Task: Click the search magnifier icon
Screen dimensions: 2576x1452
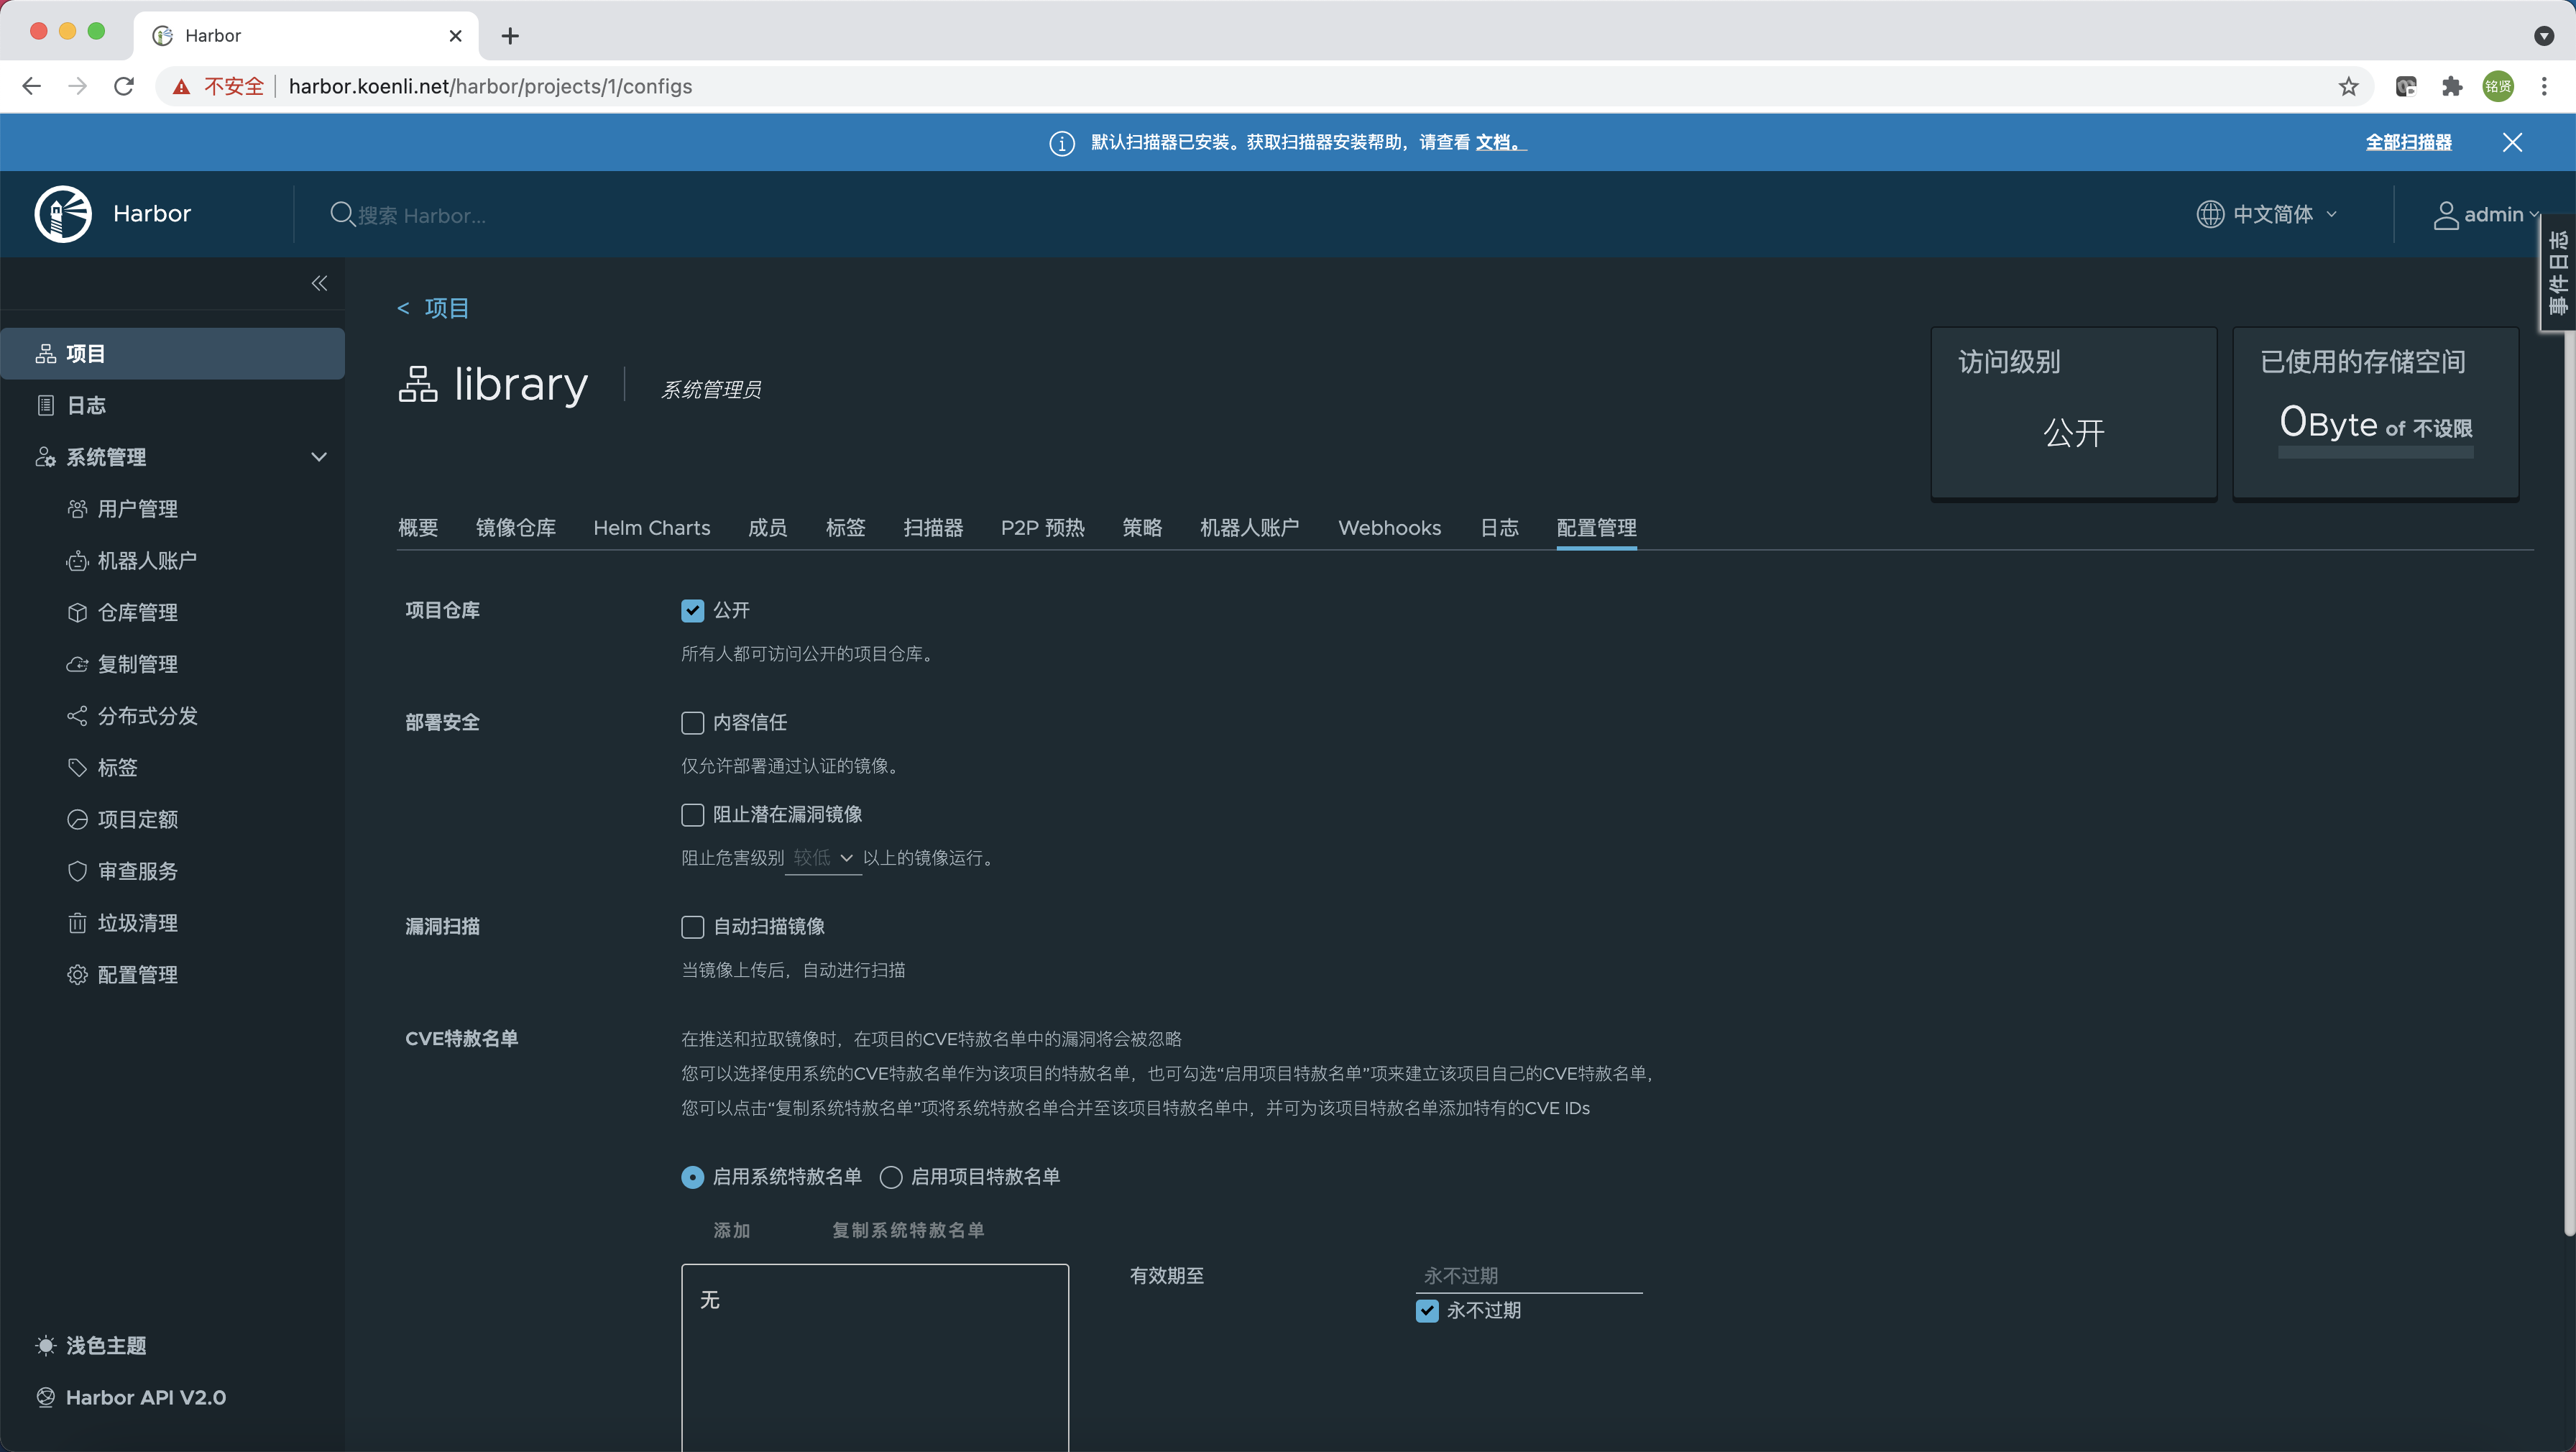Action: tap(341, 214)
